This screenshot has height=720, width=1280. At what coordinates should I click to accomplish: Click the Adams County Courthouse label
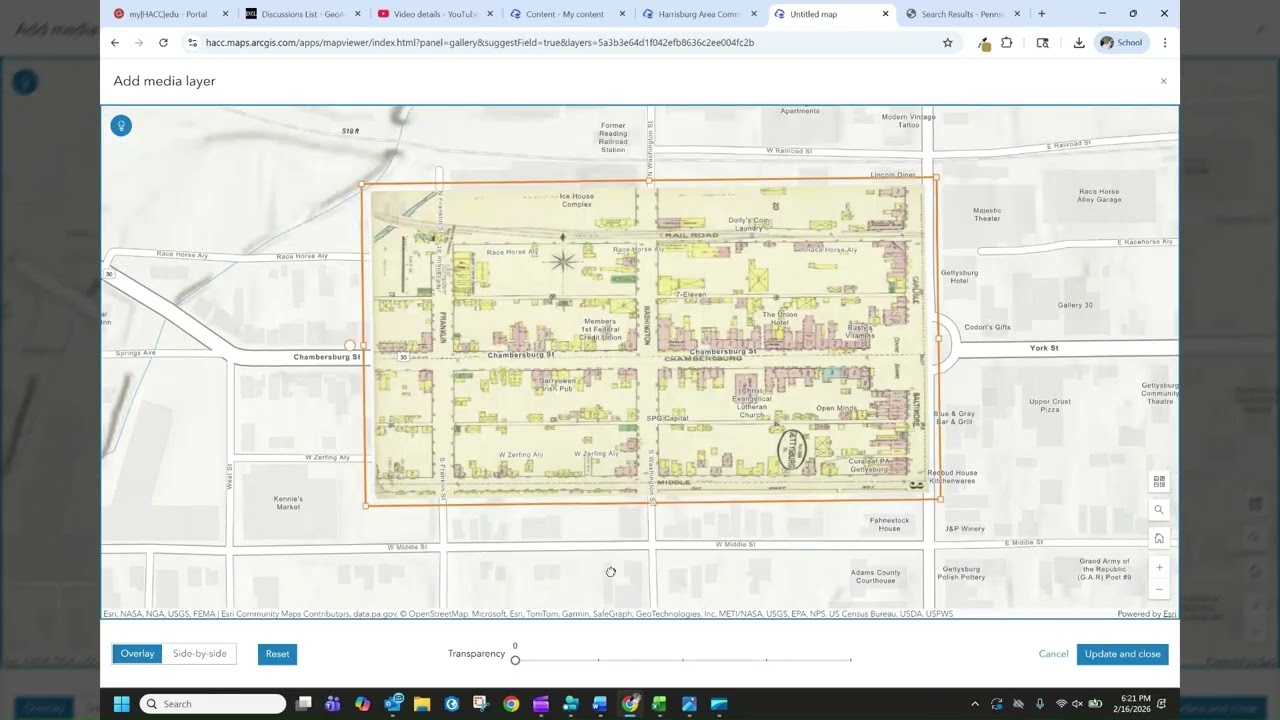coord(876,576)
